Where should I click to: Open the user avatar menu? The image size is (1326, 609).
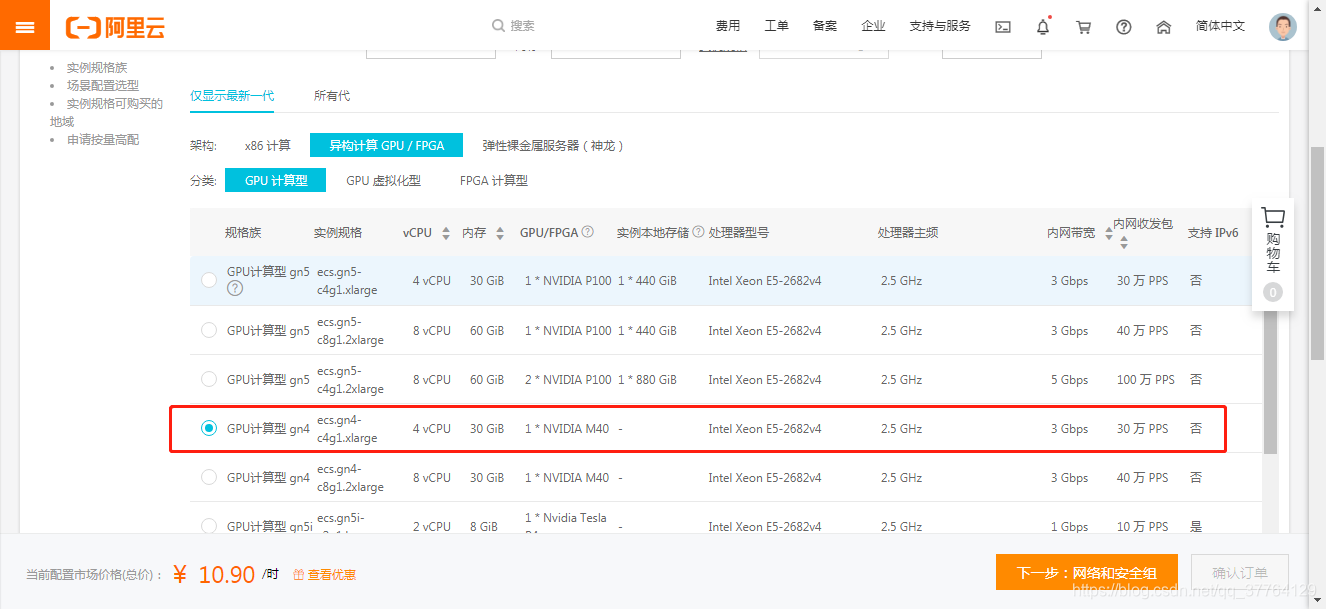(1282, 27)
